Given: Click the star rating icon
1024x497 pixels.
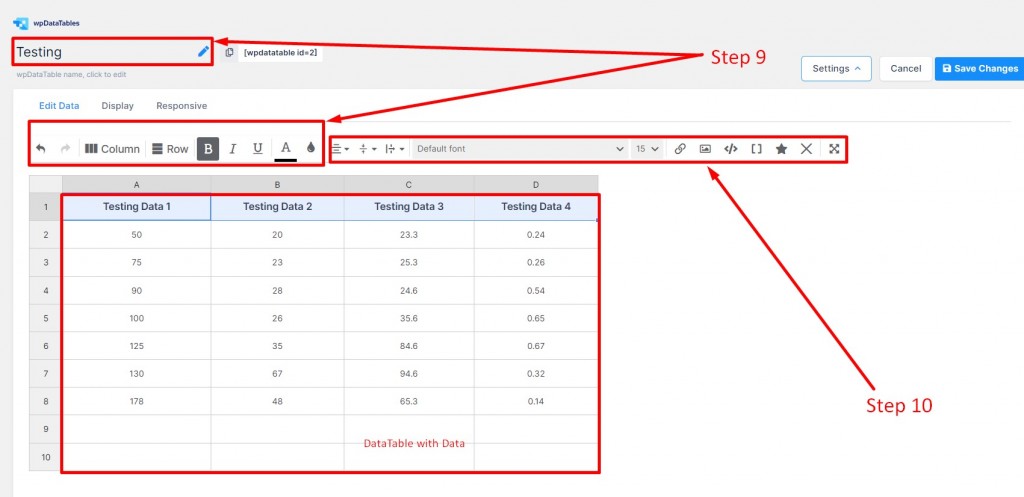Looking at the screenshot, I should click(x=781, y=149).
